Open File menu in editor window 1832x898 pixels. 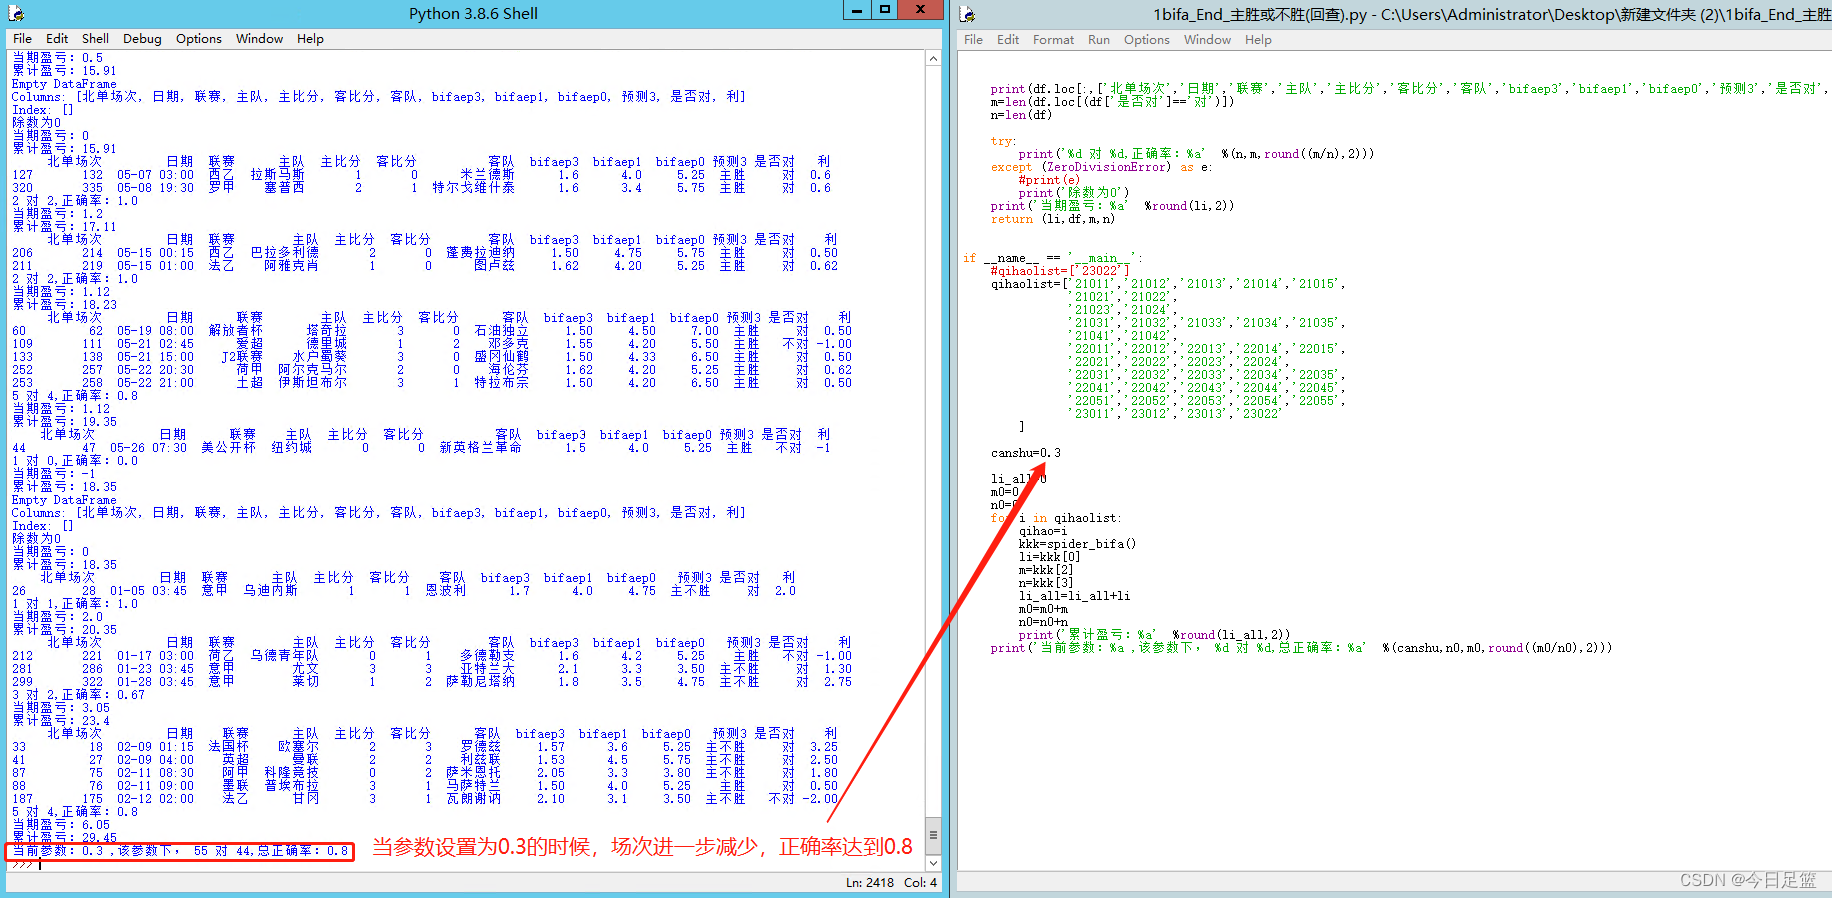[973, 40]
